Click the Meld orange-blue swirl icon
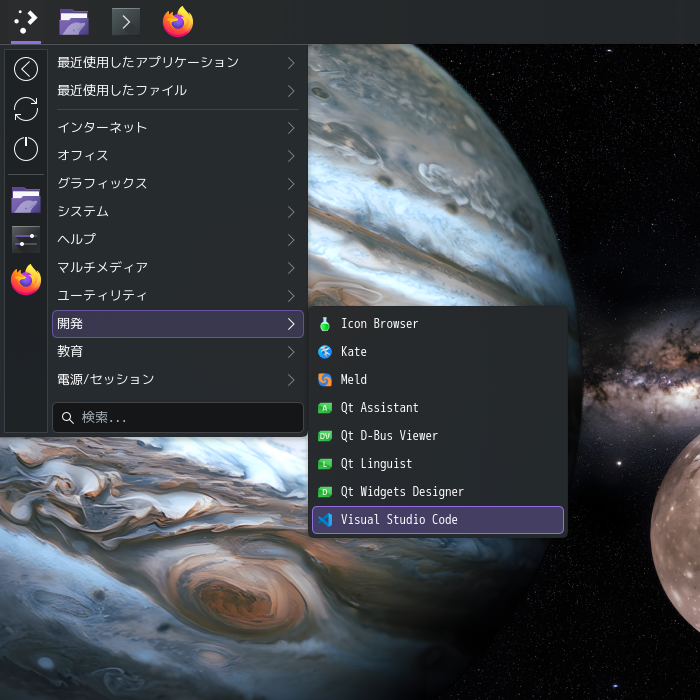This screenshot has width=700, height=700. pos(325,380)
